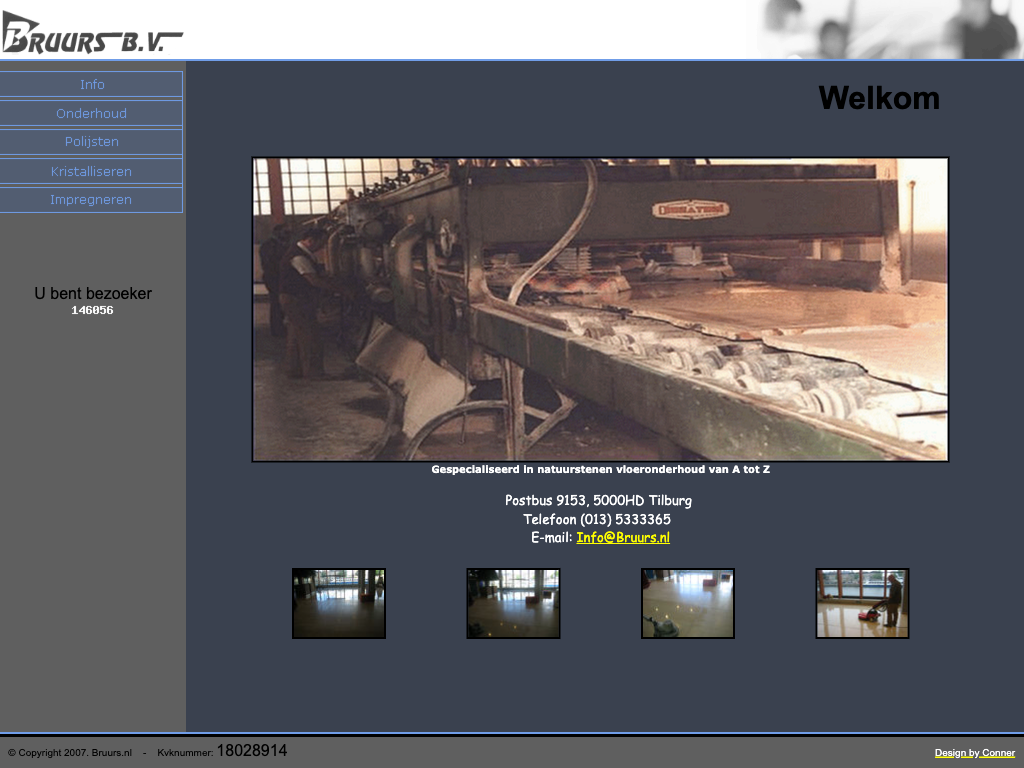Open the Info menu item
The image size is (1024, 768).
coord(92,84)
